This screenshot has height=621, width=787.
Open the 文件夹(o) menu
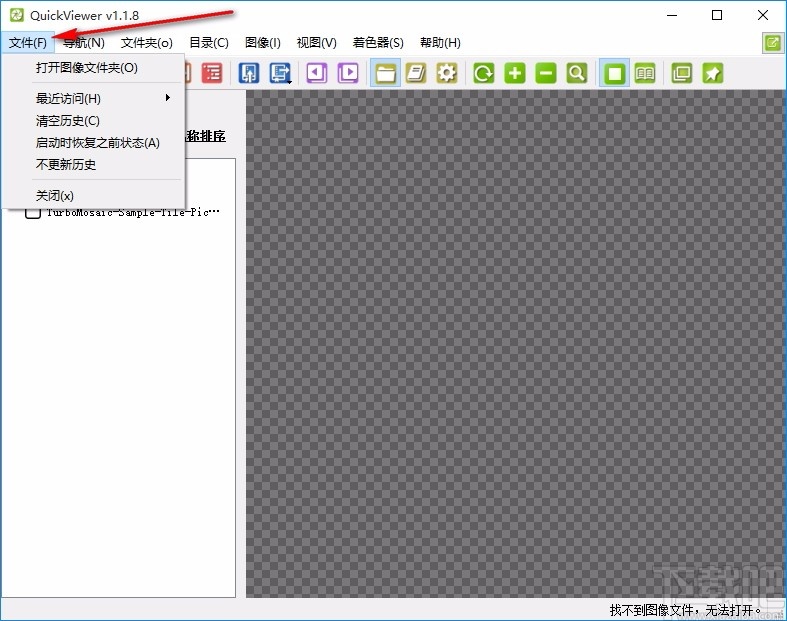[147, 43]
